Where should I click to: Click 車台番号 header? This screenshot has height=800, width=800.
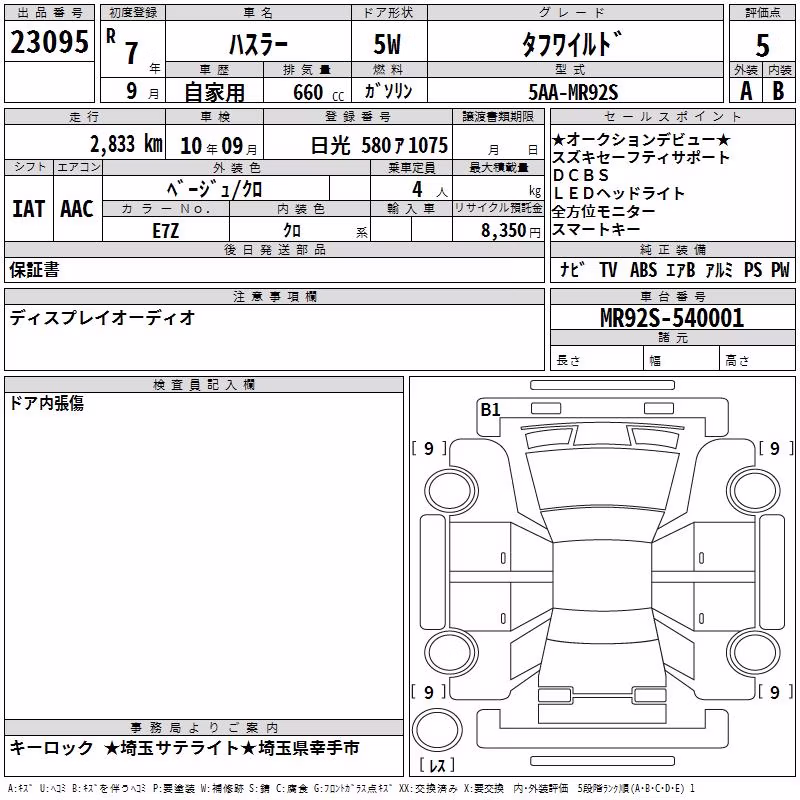click(x=672, y=296)
